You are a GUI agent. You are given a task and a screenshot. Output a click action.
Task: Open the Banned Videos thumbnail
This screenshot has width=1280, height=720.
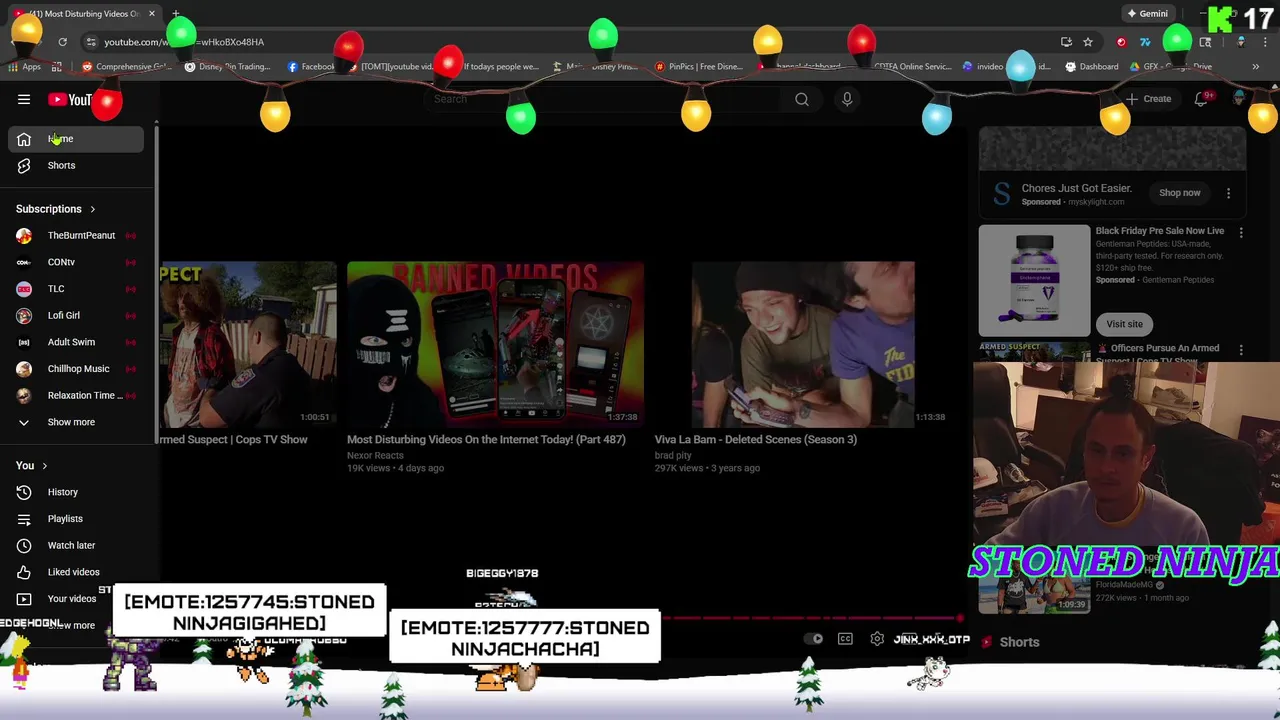point(495,344)
